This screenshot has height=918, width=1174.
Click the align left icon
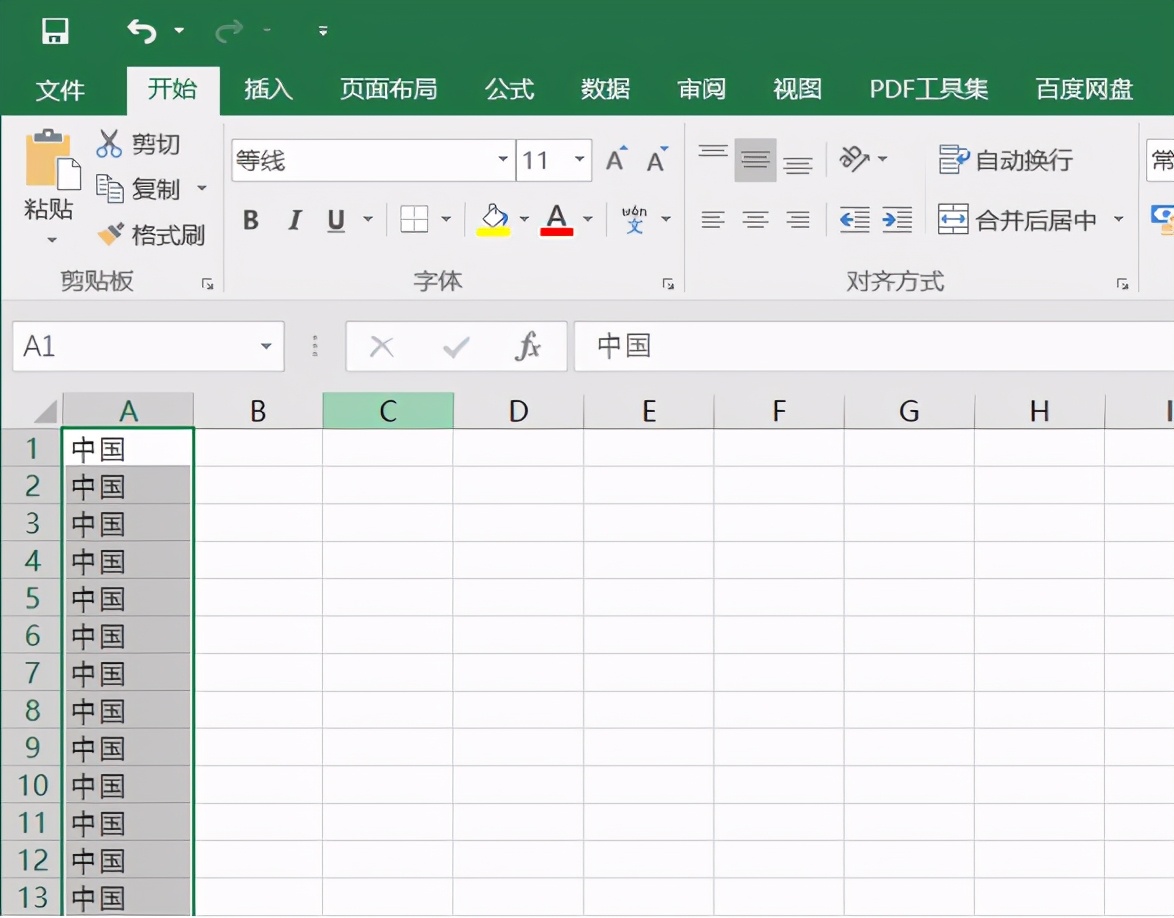713,219
